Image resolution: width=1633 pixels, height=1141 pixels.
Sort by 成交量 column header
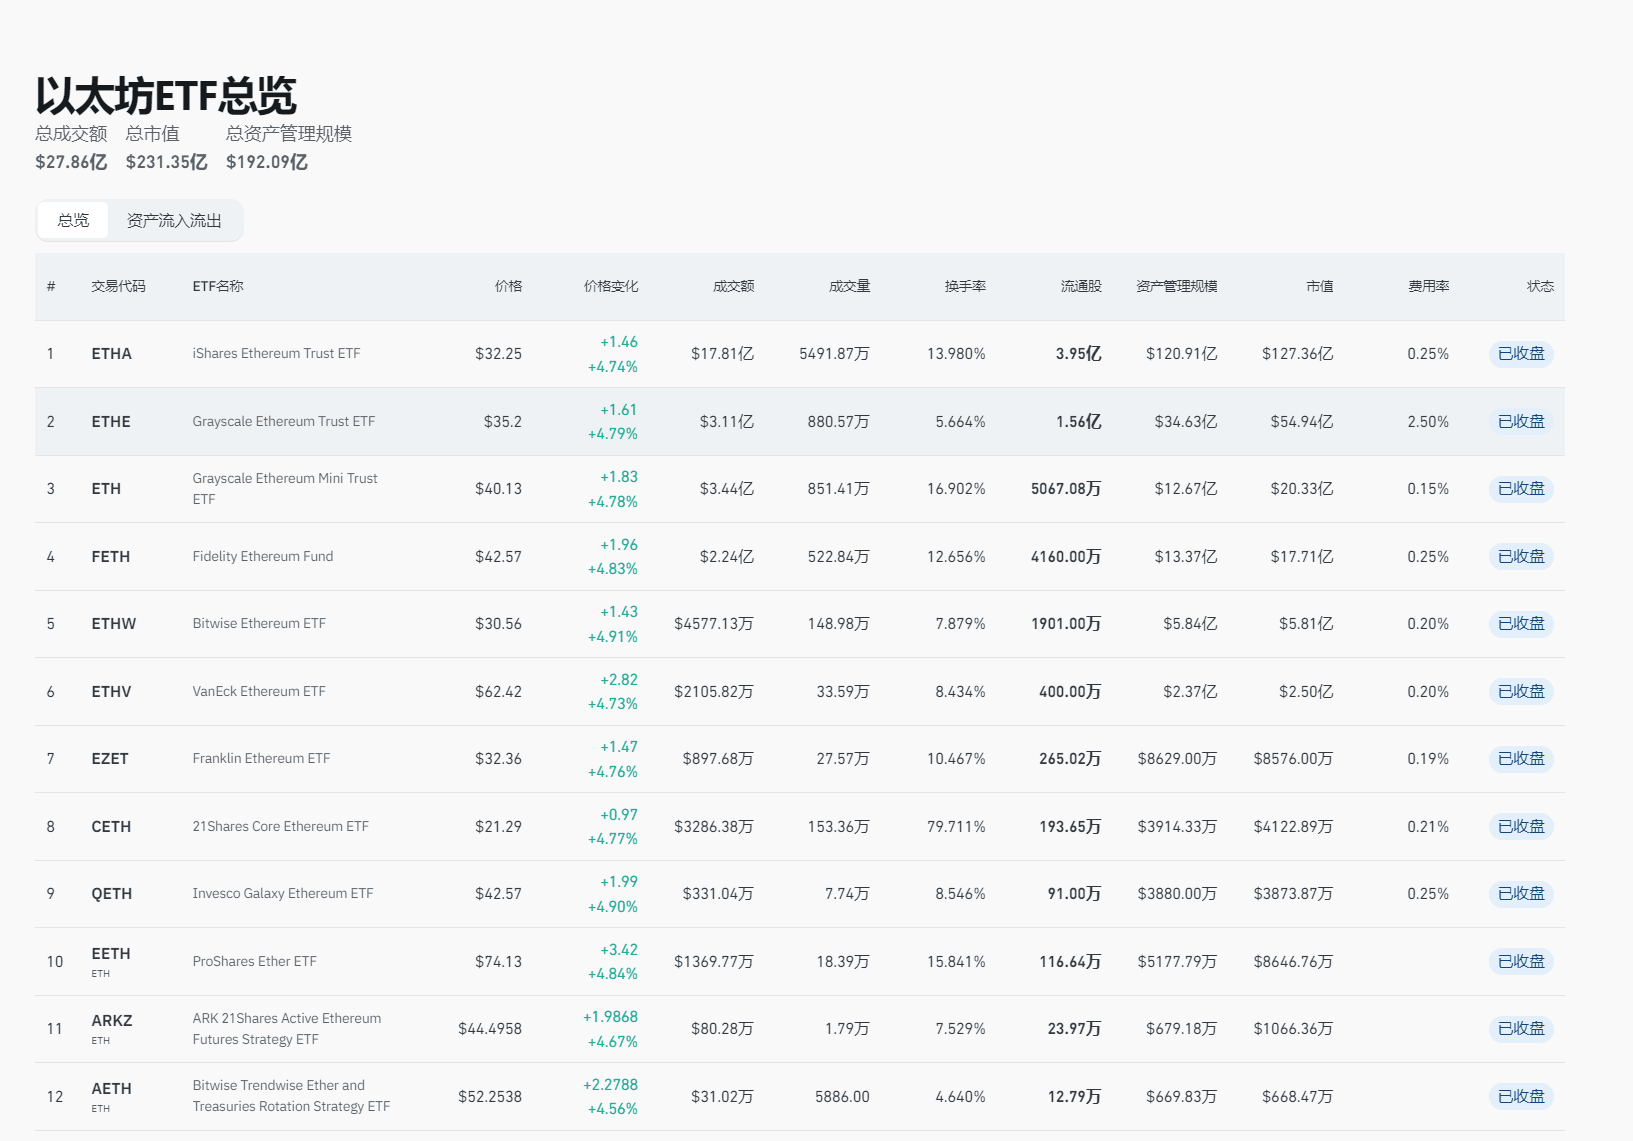pyautogui.click(x=849, y=286)
